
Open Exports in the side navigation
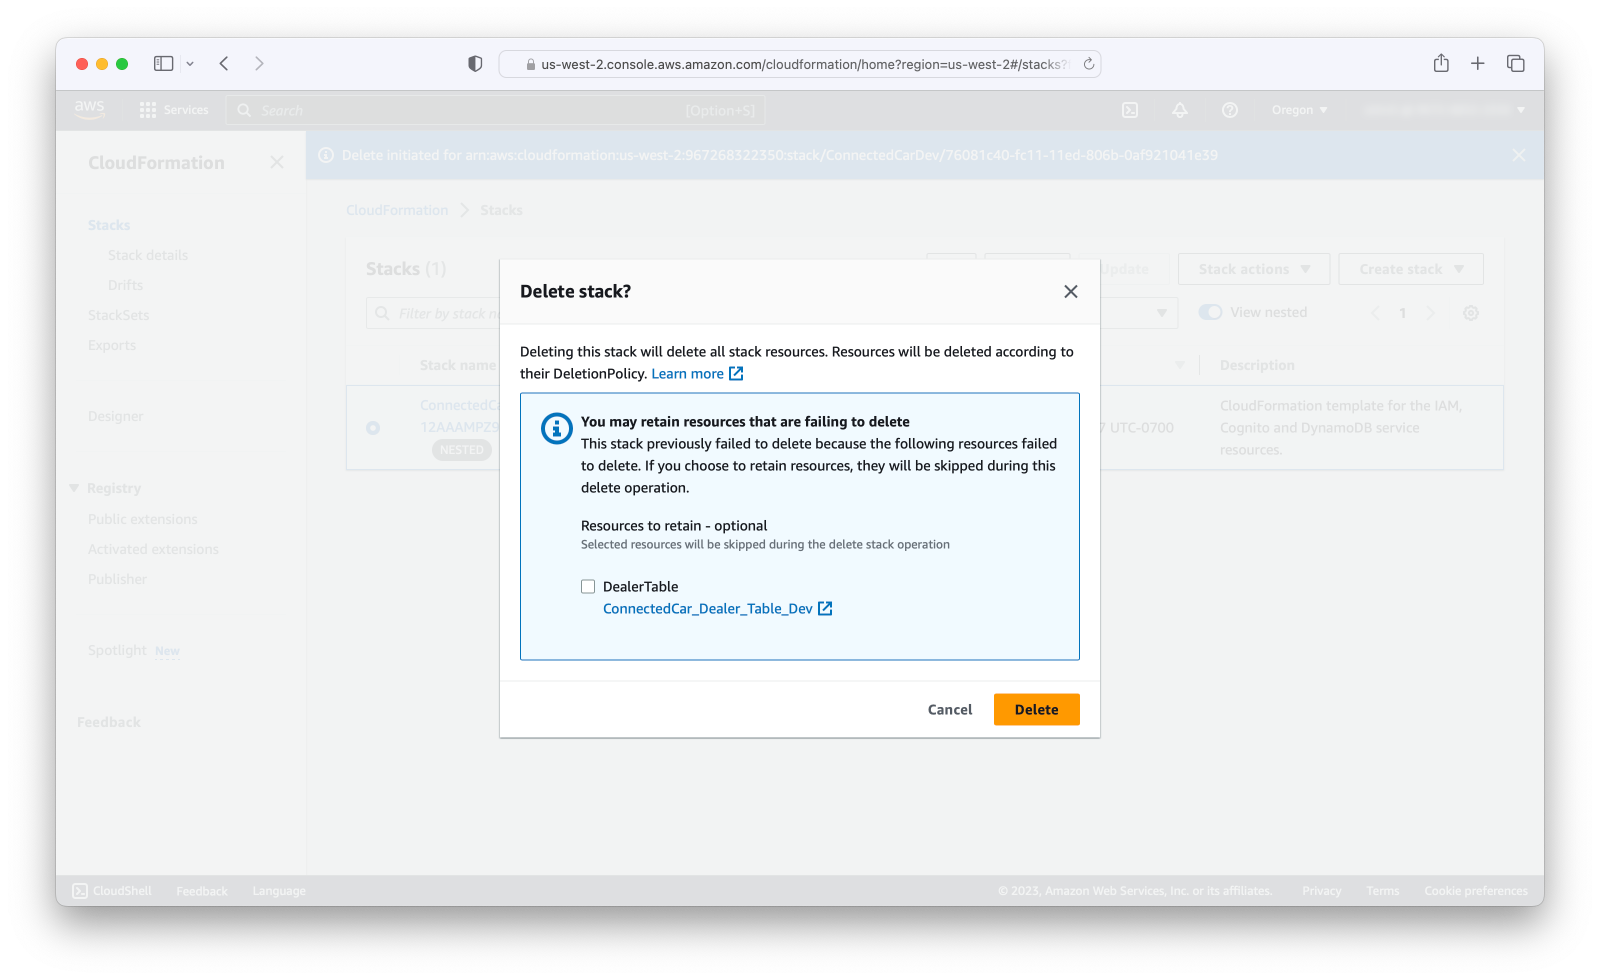click(x=112, y=345)
